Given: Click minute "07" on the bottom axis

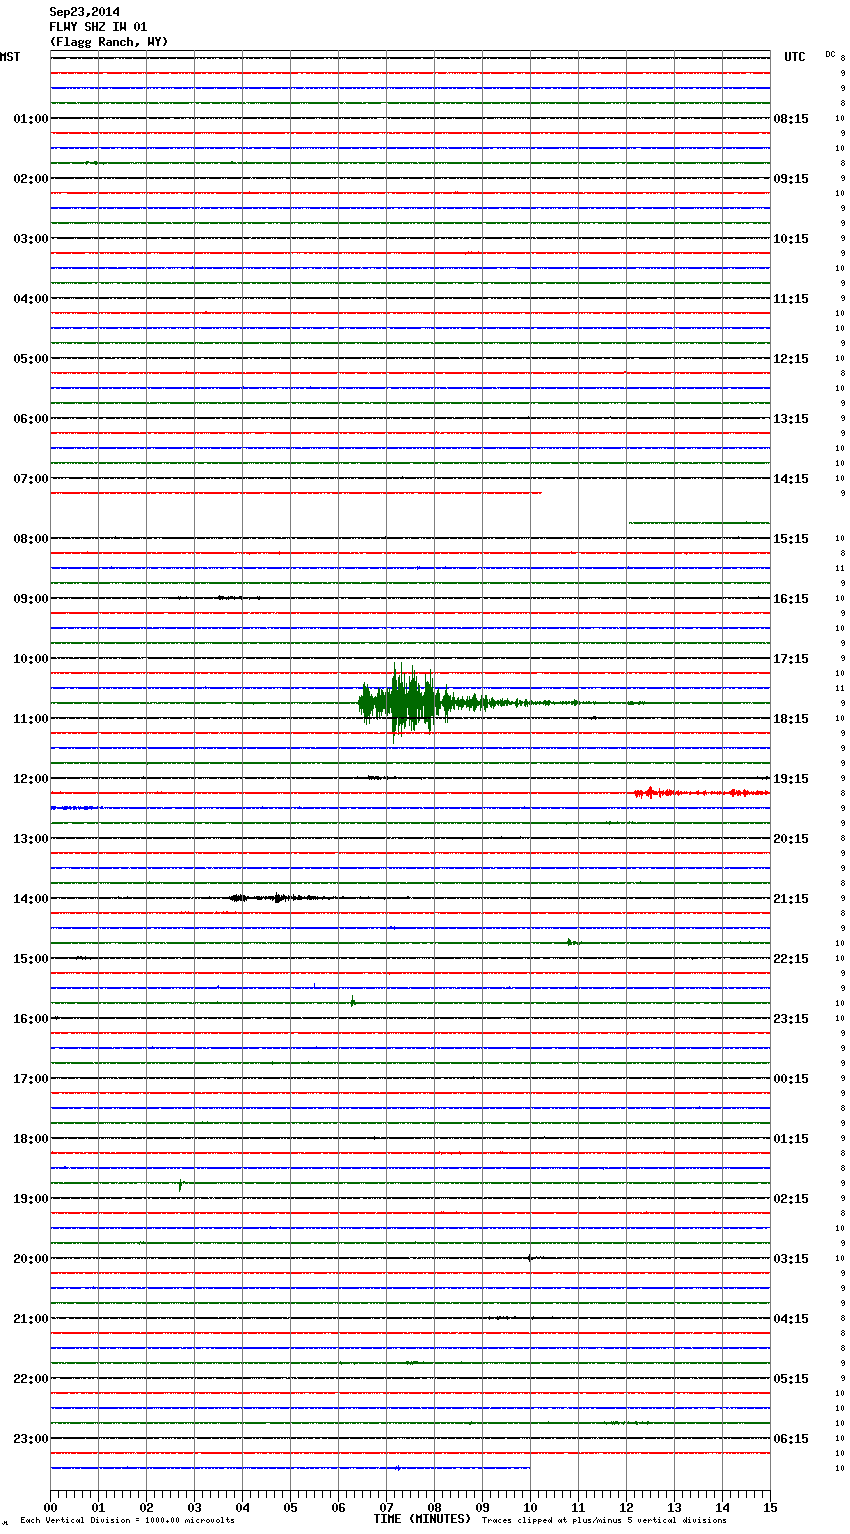Looking at the screenshot, I should tap(386, 1507).
